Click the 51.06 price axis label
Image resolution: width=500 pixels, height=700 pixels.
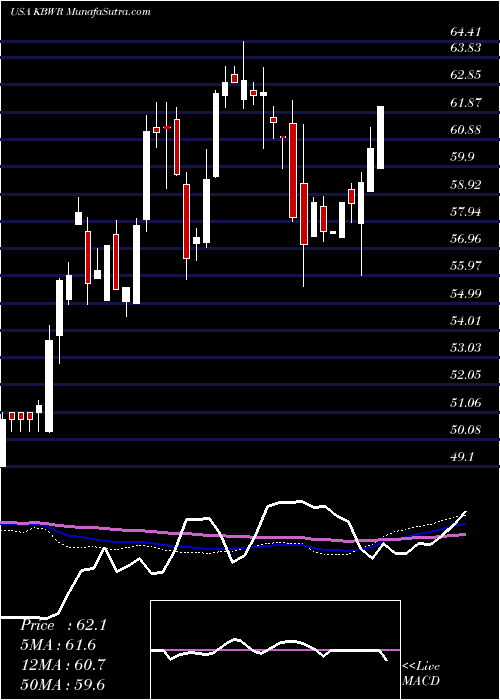(x=465, y=403)
